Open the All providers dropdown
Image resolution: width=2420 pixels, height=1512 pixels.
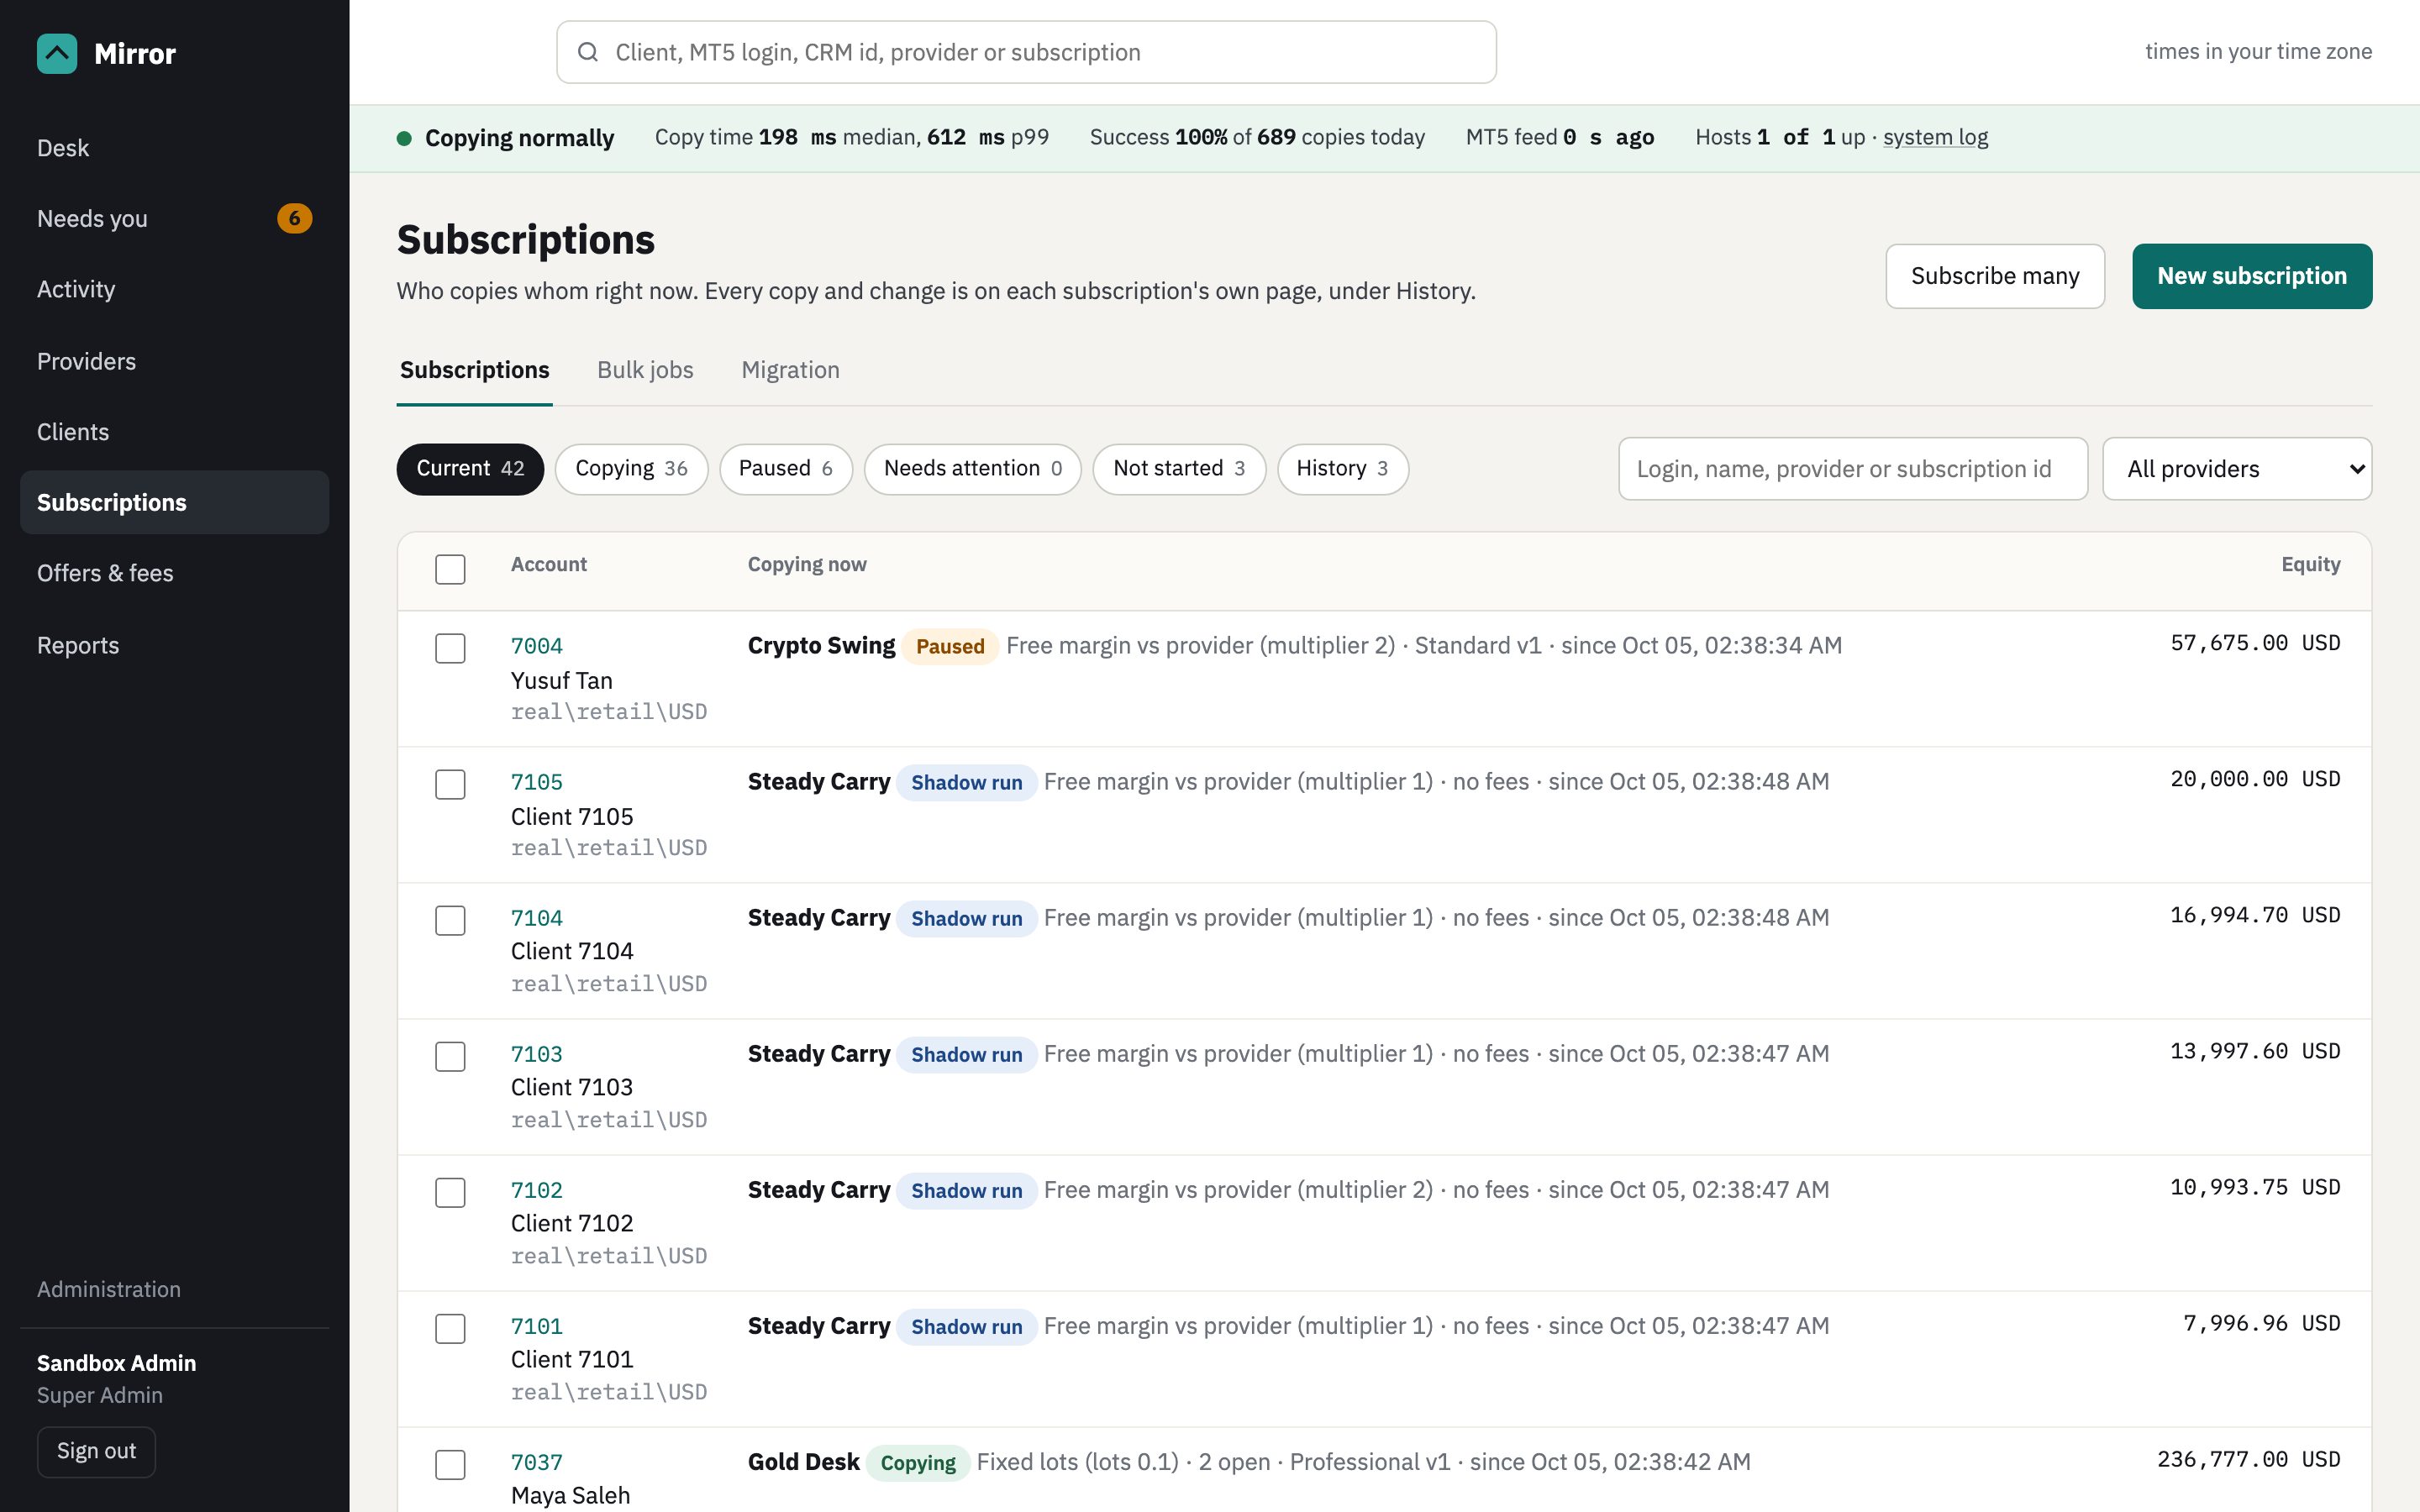coord(2236,469)
